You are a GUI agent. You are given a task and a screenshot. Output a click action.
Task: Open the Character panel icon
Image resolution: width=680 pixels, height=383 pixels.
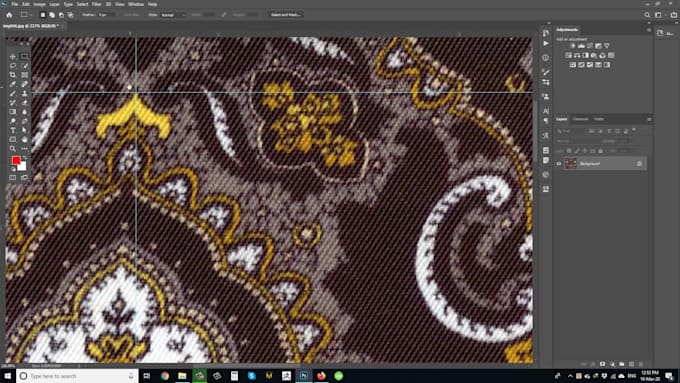point(546,111)
